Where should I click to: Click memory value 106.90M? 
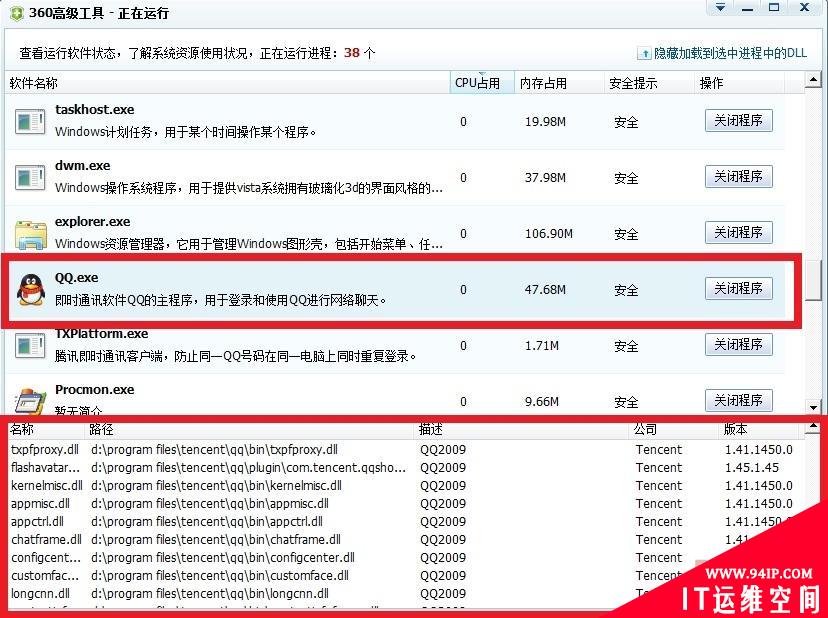549,233
